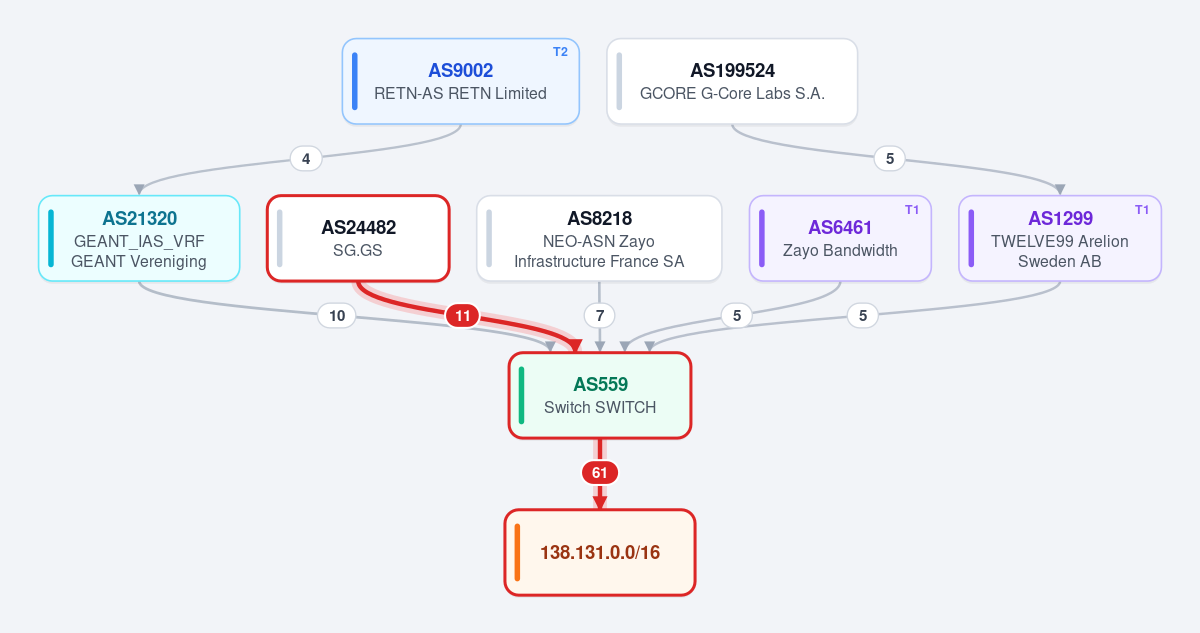Select the AS8218 NEO-ASN Zayo node
This screenshot has height=633, width=1200.
599,238
